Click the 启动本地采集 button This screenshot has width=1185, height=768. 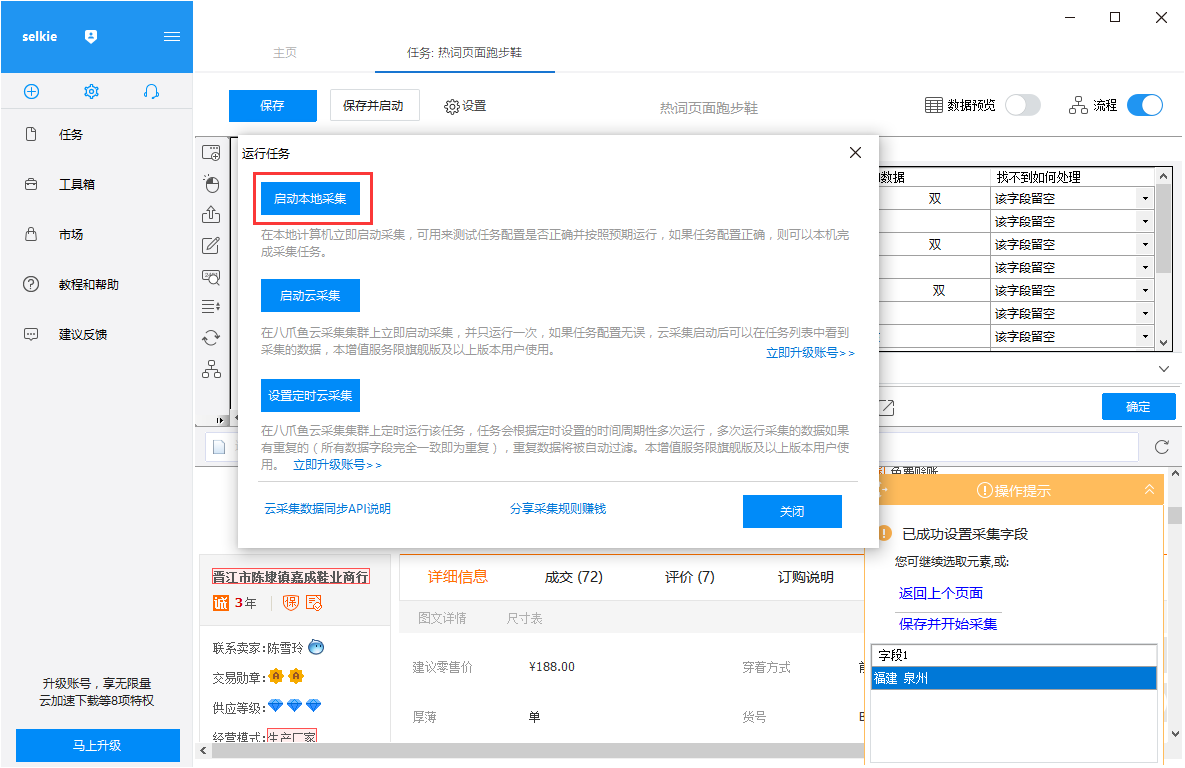click(x=310, y=199)
